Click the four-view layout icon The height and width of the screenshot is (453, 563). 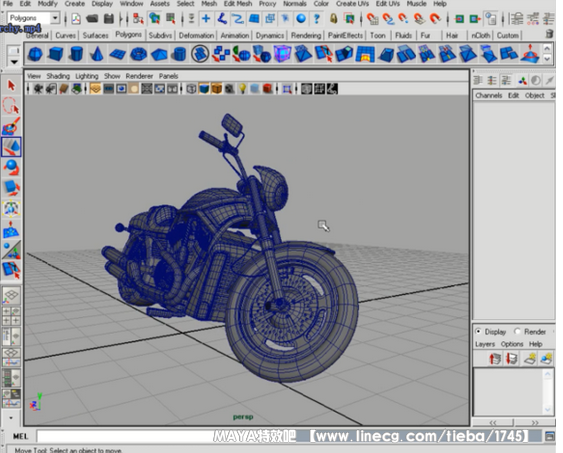click(11, 316)
